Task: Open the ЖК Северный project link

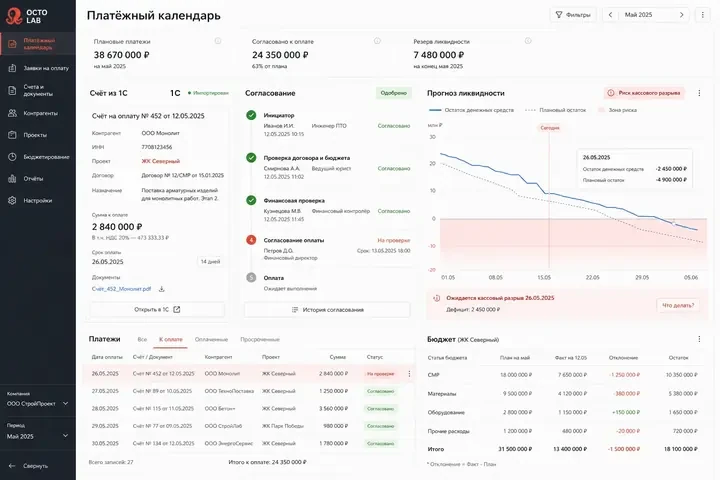Action: point(161,161)
